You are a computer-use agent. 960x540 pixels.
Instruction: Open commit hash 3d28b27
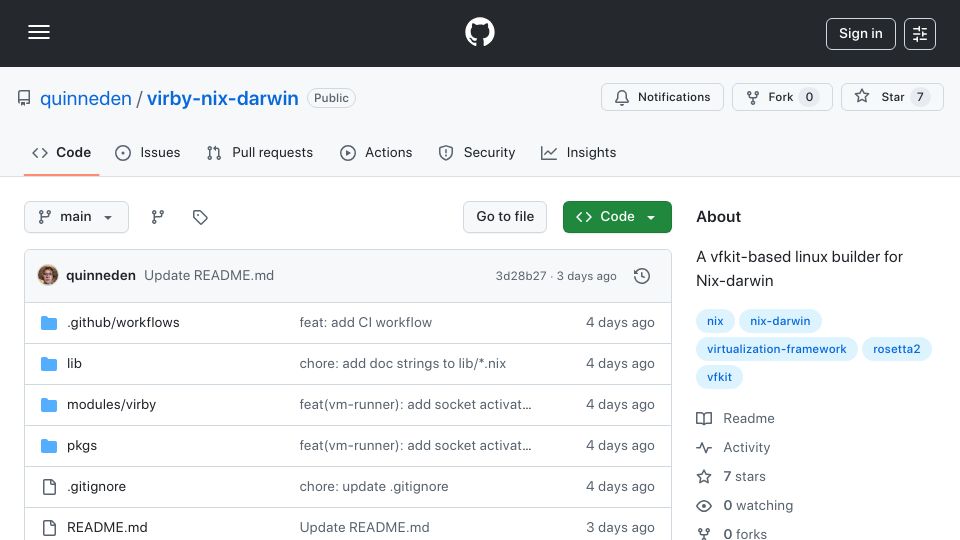pos(520,276)
